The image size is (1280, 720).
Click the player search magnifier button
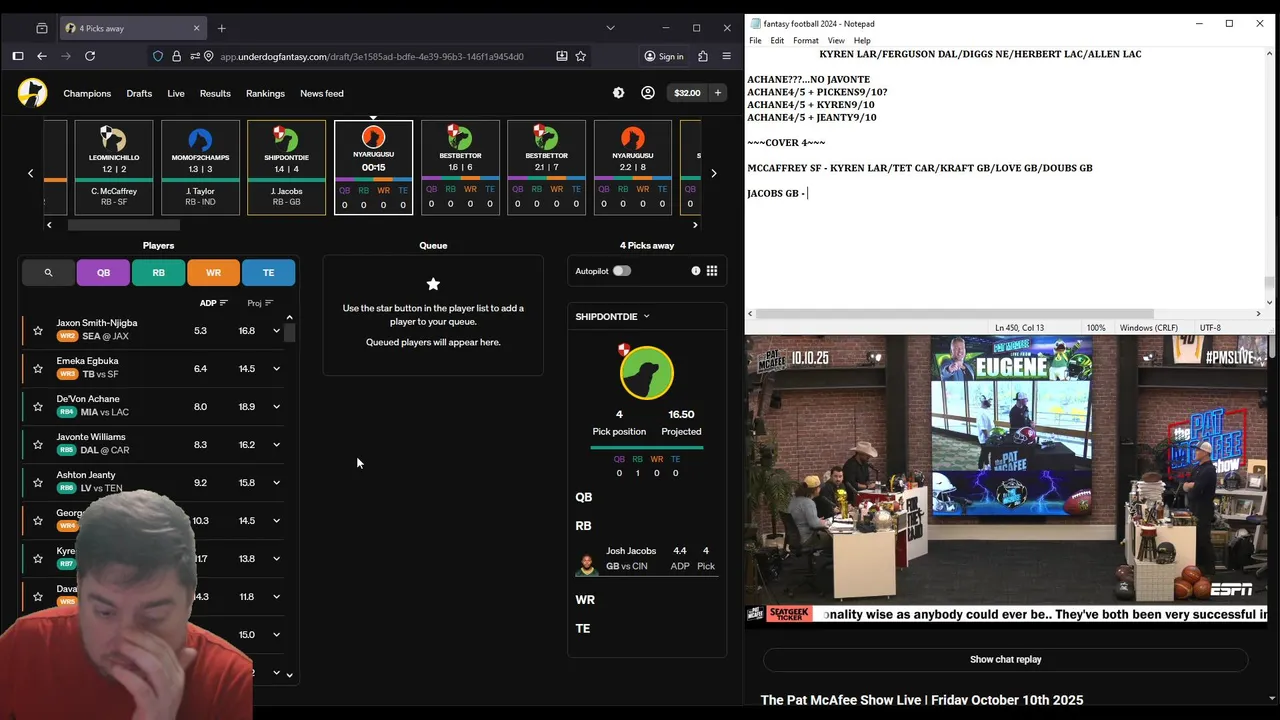pos(48,272)
